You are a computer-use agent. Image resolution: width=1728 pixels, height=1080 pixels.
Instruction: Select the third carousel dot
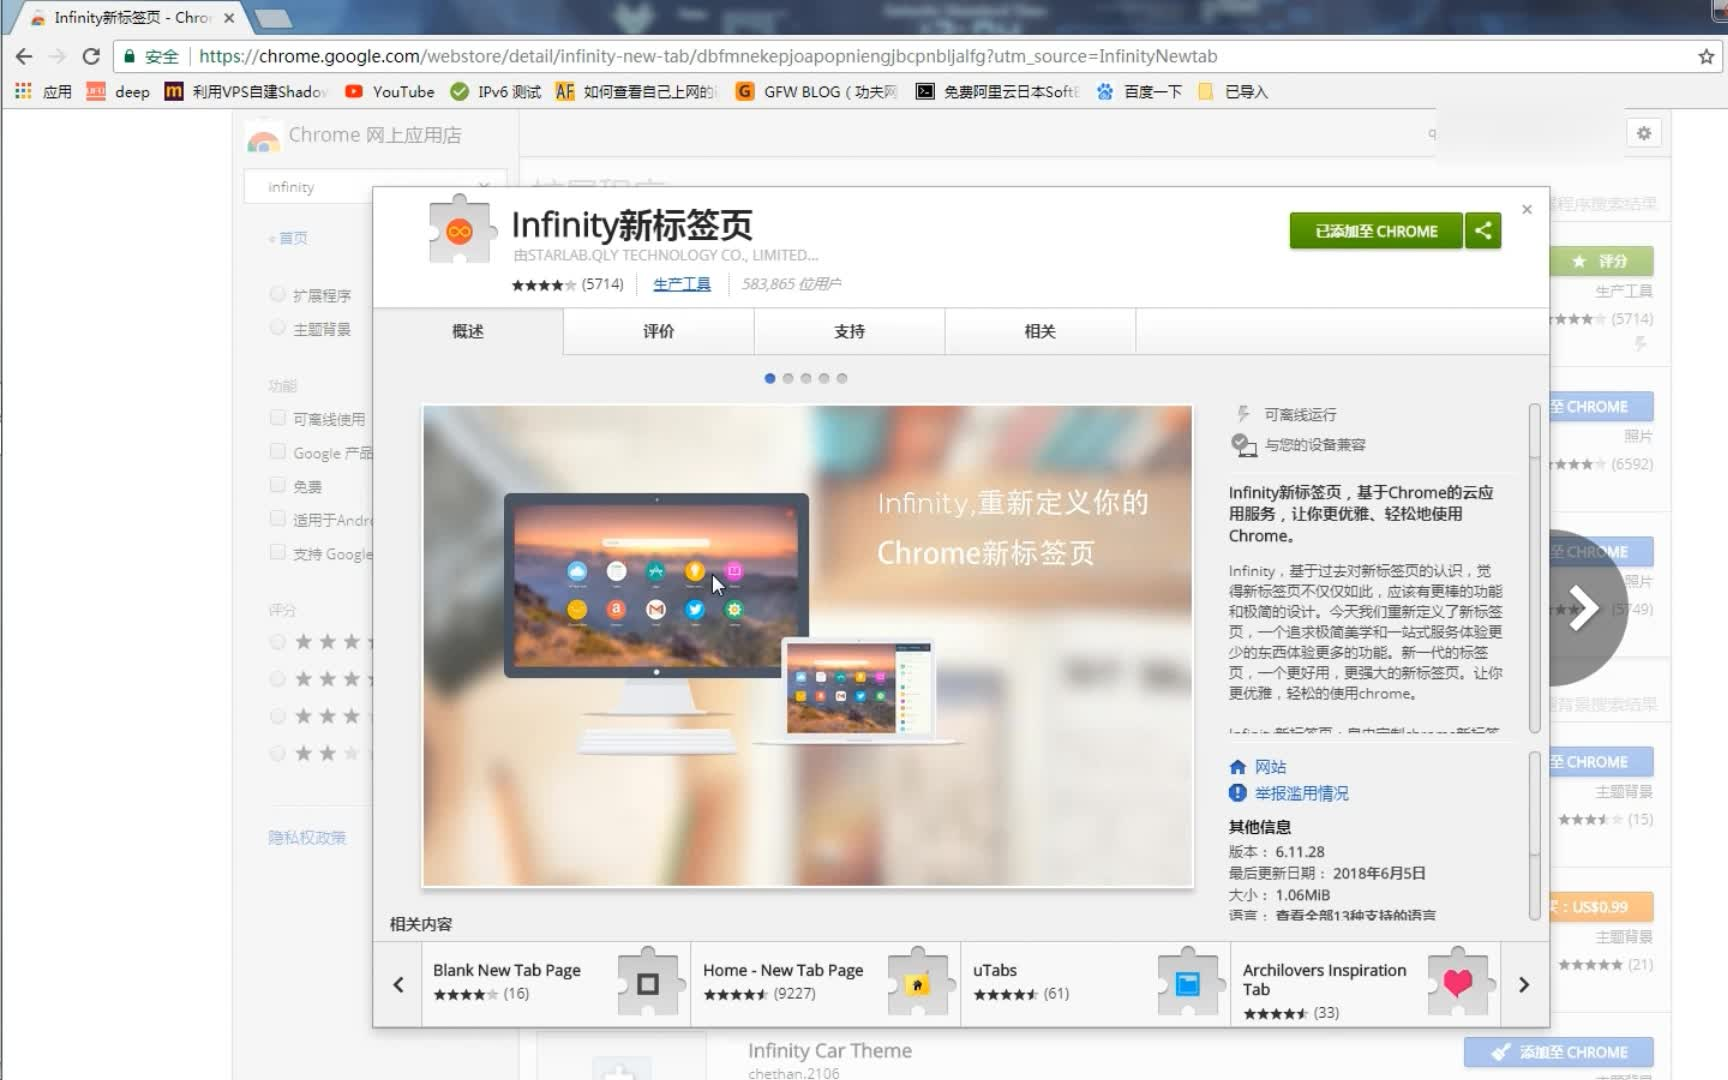806,378
